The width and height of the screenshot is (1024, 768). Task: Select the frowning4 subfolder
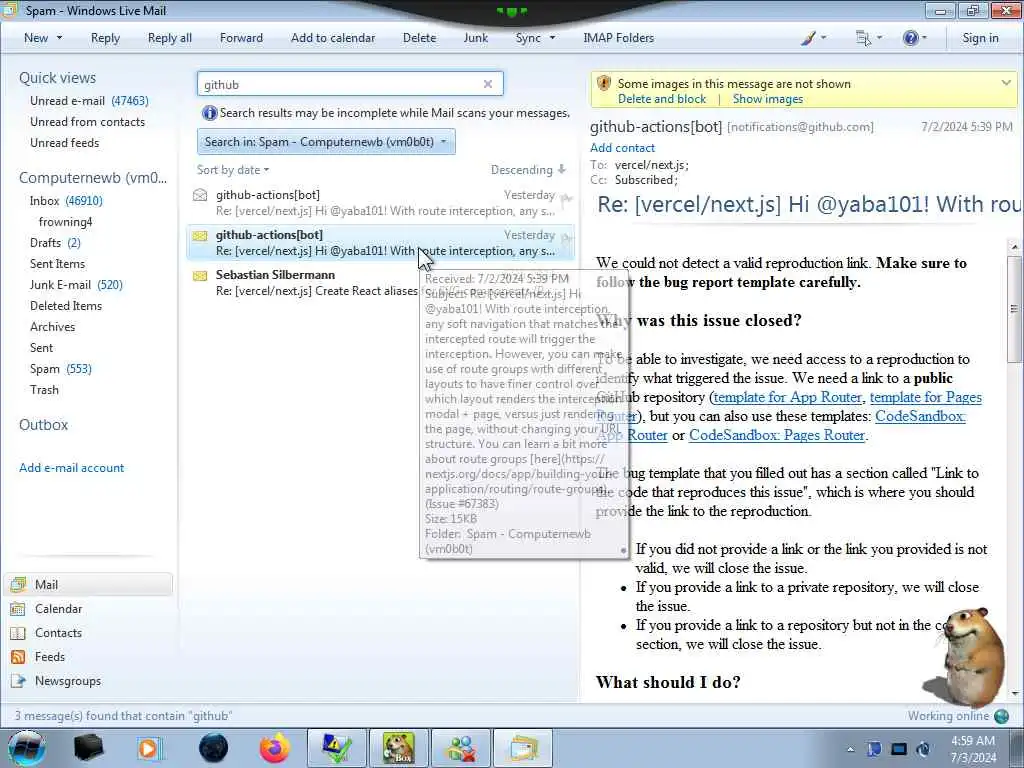[65, 221]
